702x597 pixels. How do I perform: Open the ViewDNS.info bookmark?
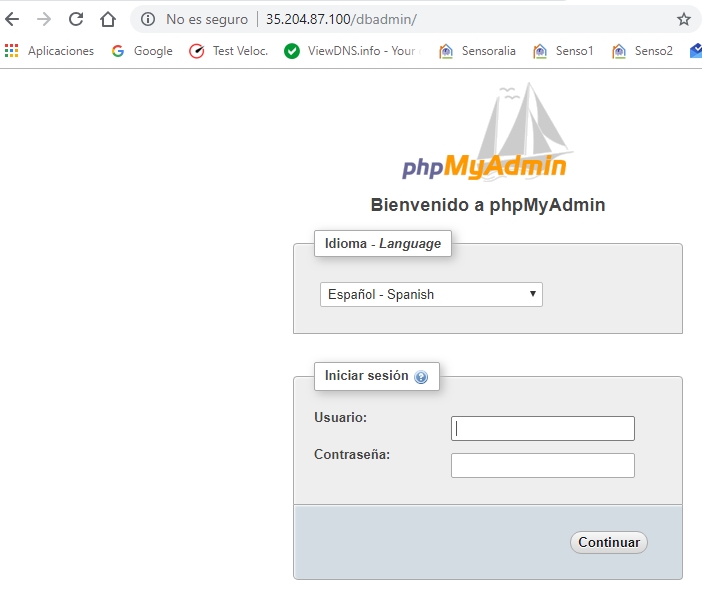(x=353, y=51)
